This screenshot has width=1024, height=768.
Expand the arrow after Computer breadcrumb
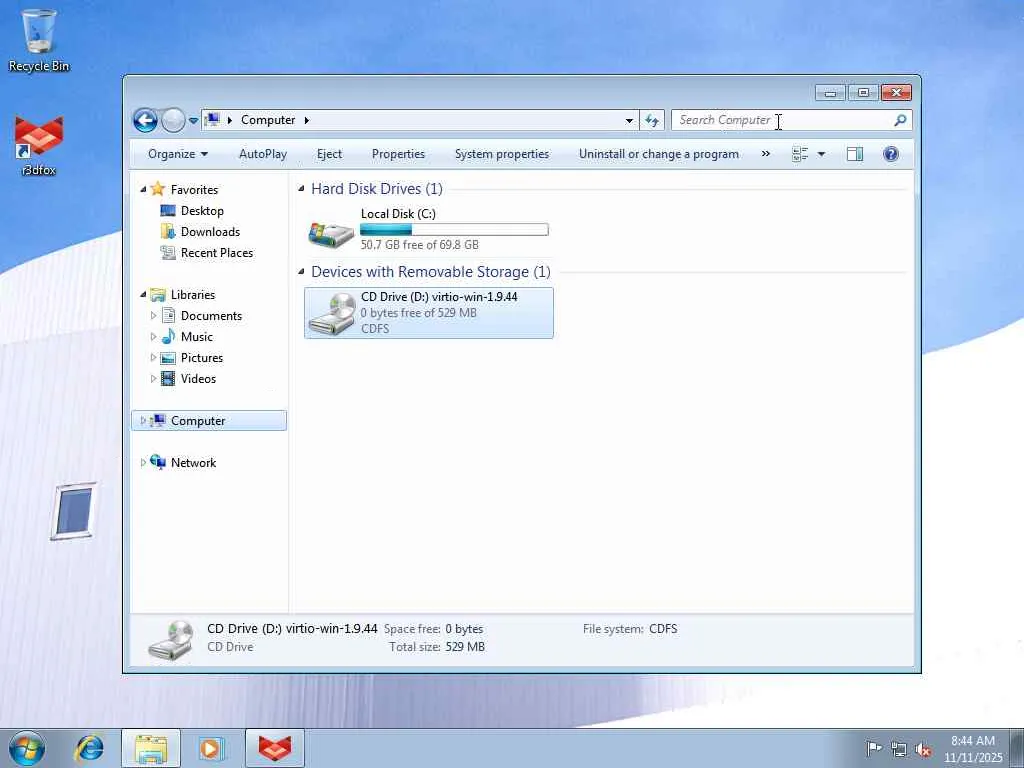click(x=306, y=120)
